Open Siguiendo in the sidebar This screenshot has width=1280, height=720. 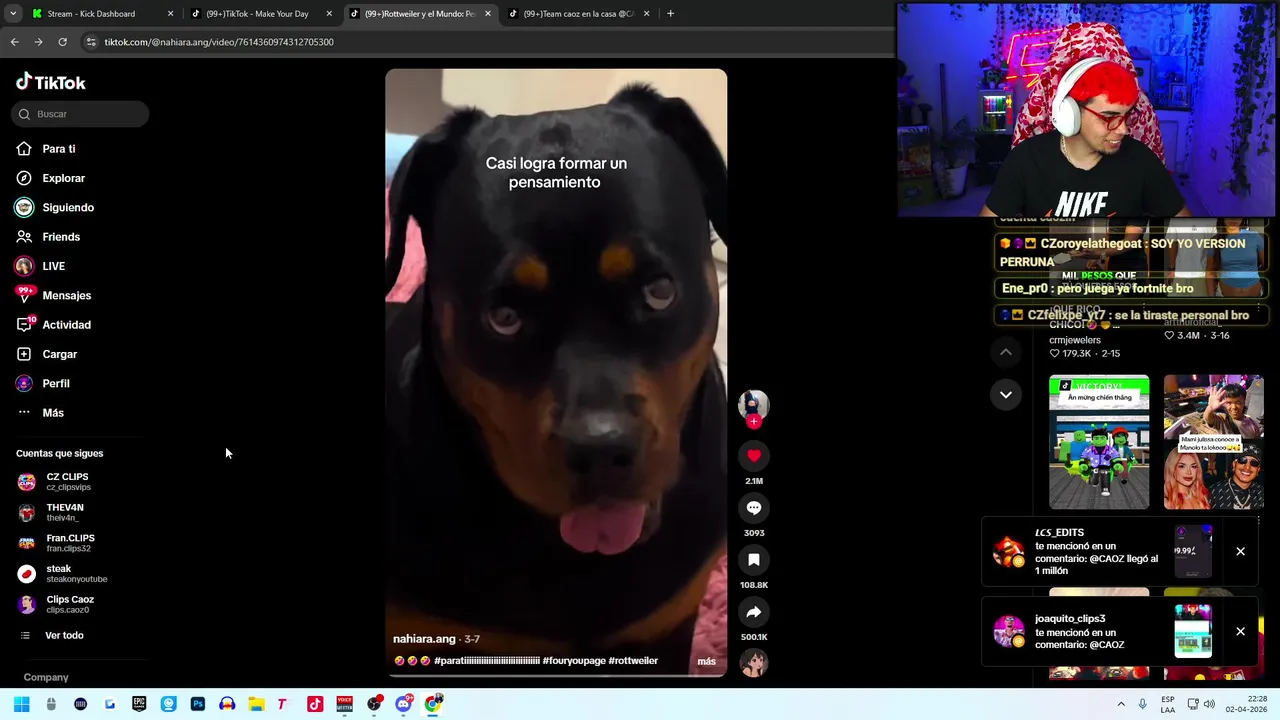68,207
